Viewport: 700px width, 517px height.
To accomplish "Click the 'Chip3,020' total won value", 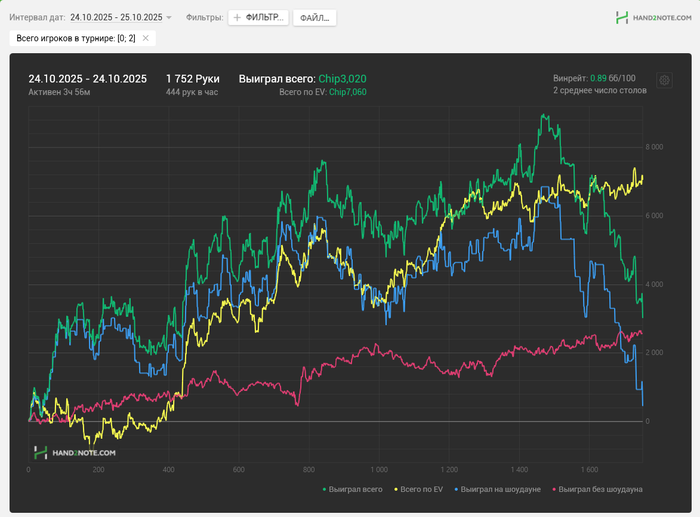I will coord(342,79).
